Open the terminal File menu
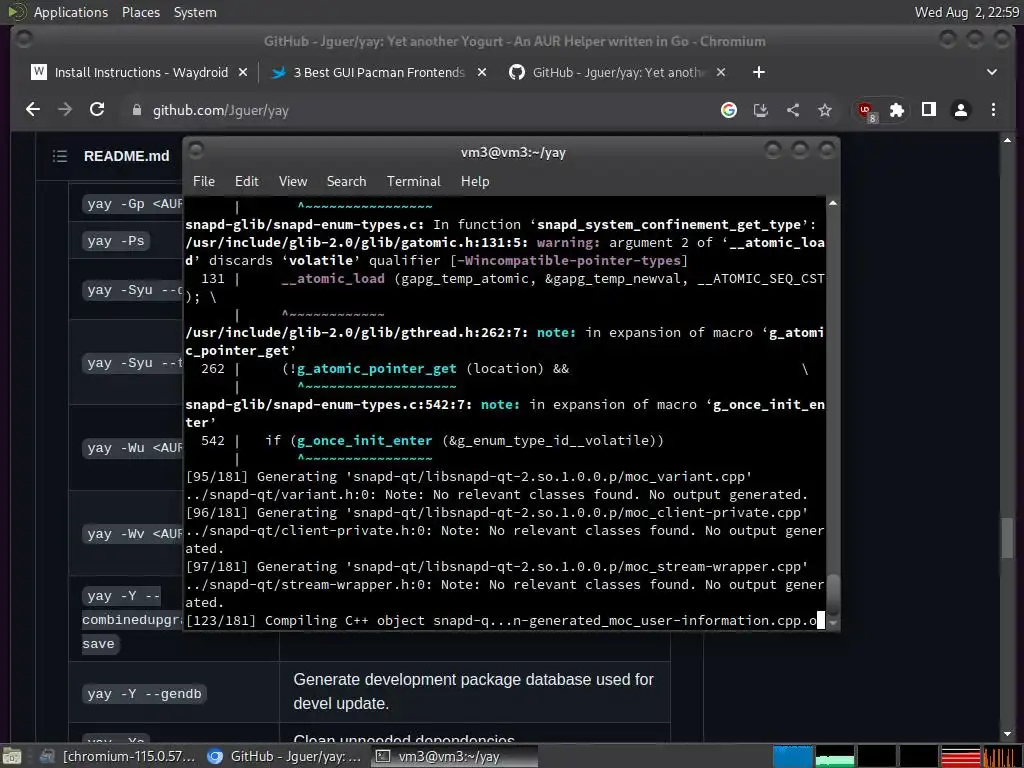This screenshot has height=768, width=1024. tap(203, 181)
